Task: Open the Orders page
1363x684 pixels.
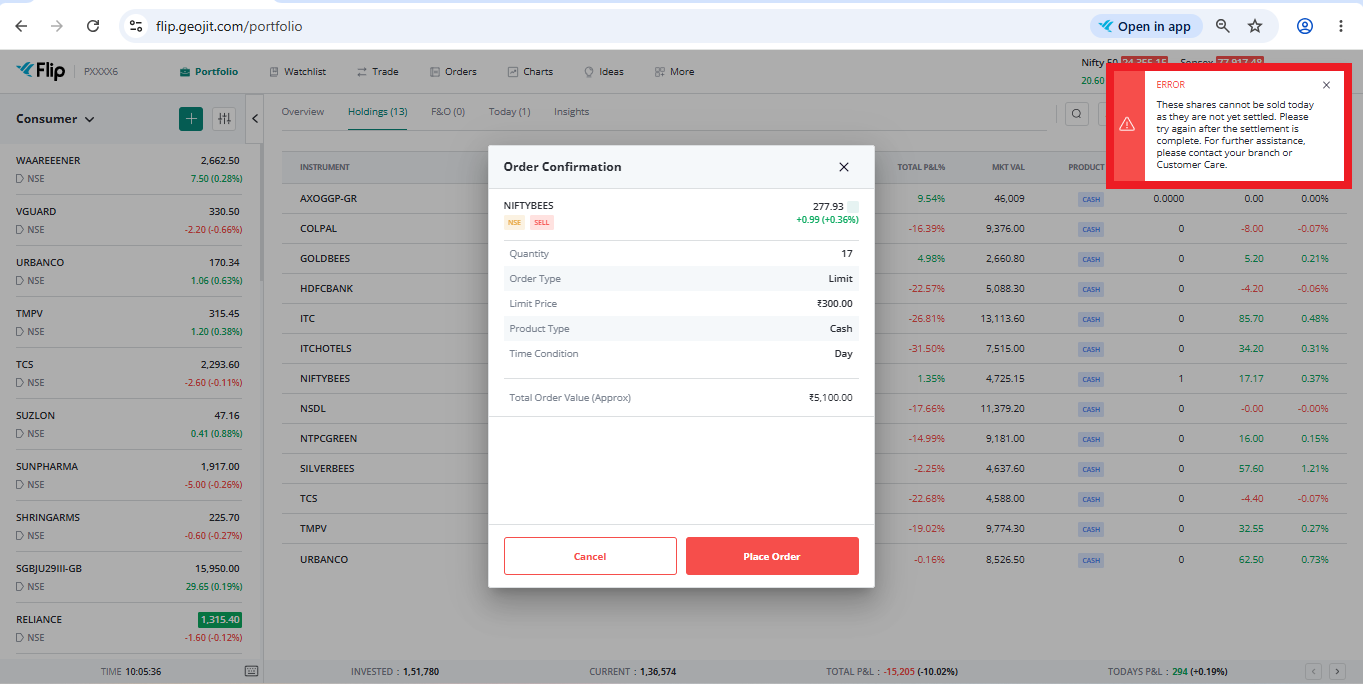Action: 453,72
